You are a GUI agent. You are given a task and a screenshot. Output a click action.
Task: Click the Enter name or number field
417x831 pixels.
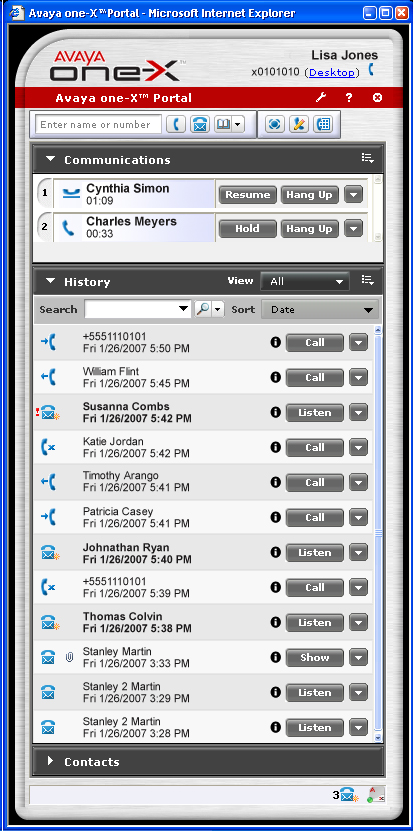pos(99,125)
